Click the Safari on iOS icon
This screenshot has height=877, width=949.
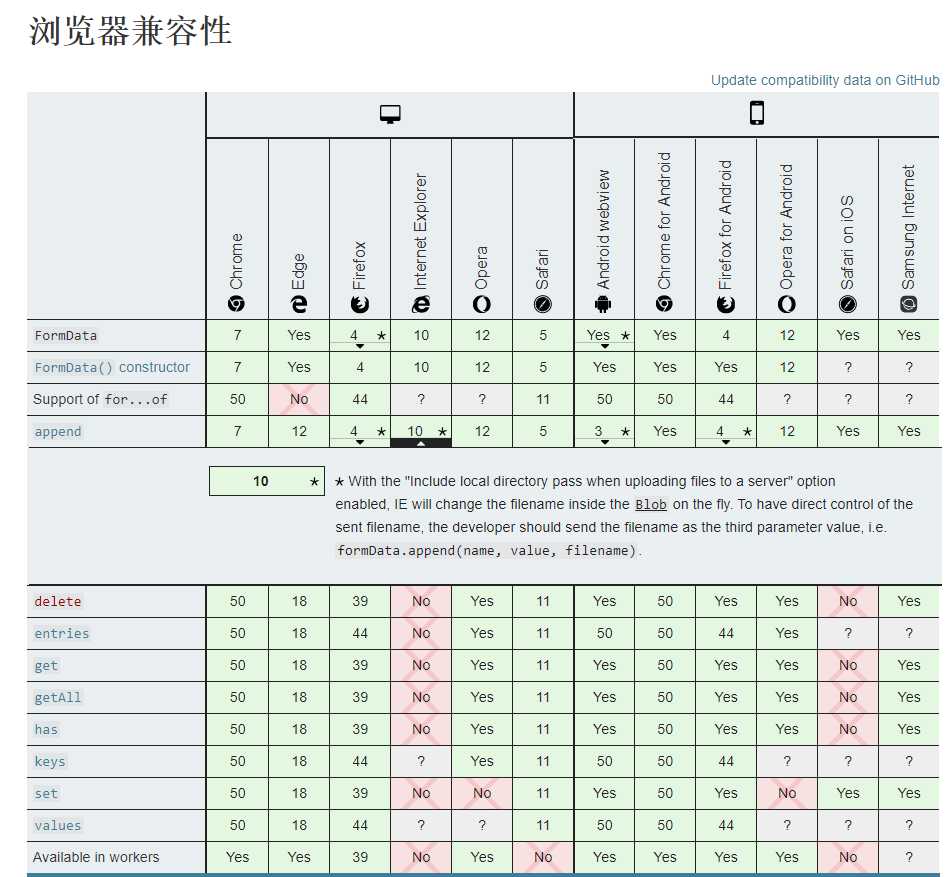point(847,304)
